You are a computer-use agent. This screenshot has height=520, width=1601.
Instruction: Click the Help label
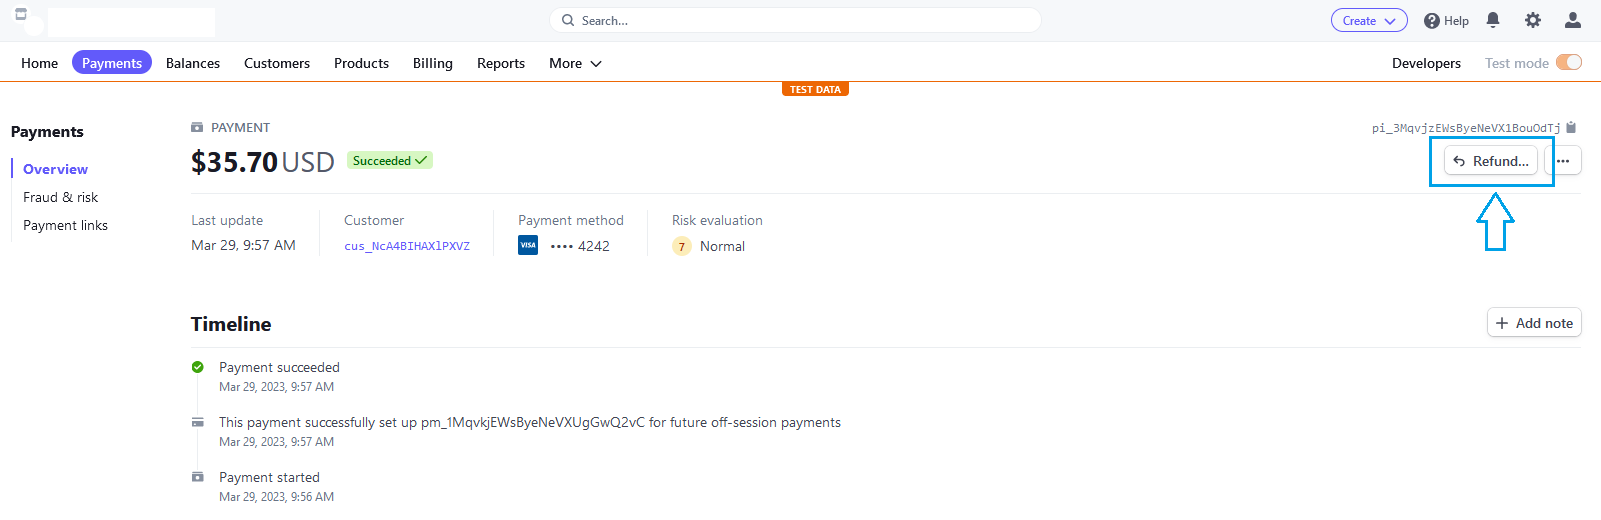[1456, 21]
